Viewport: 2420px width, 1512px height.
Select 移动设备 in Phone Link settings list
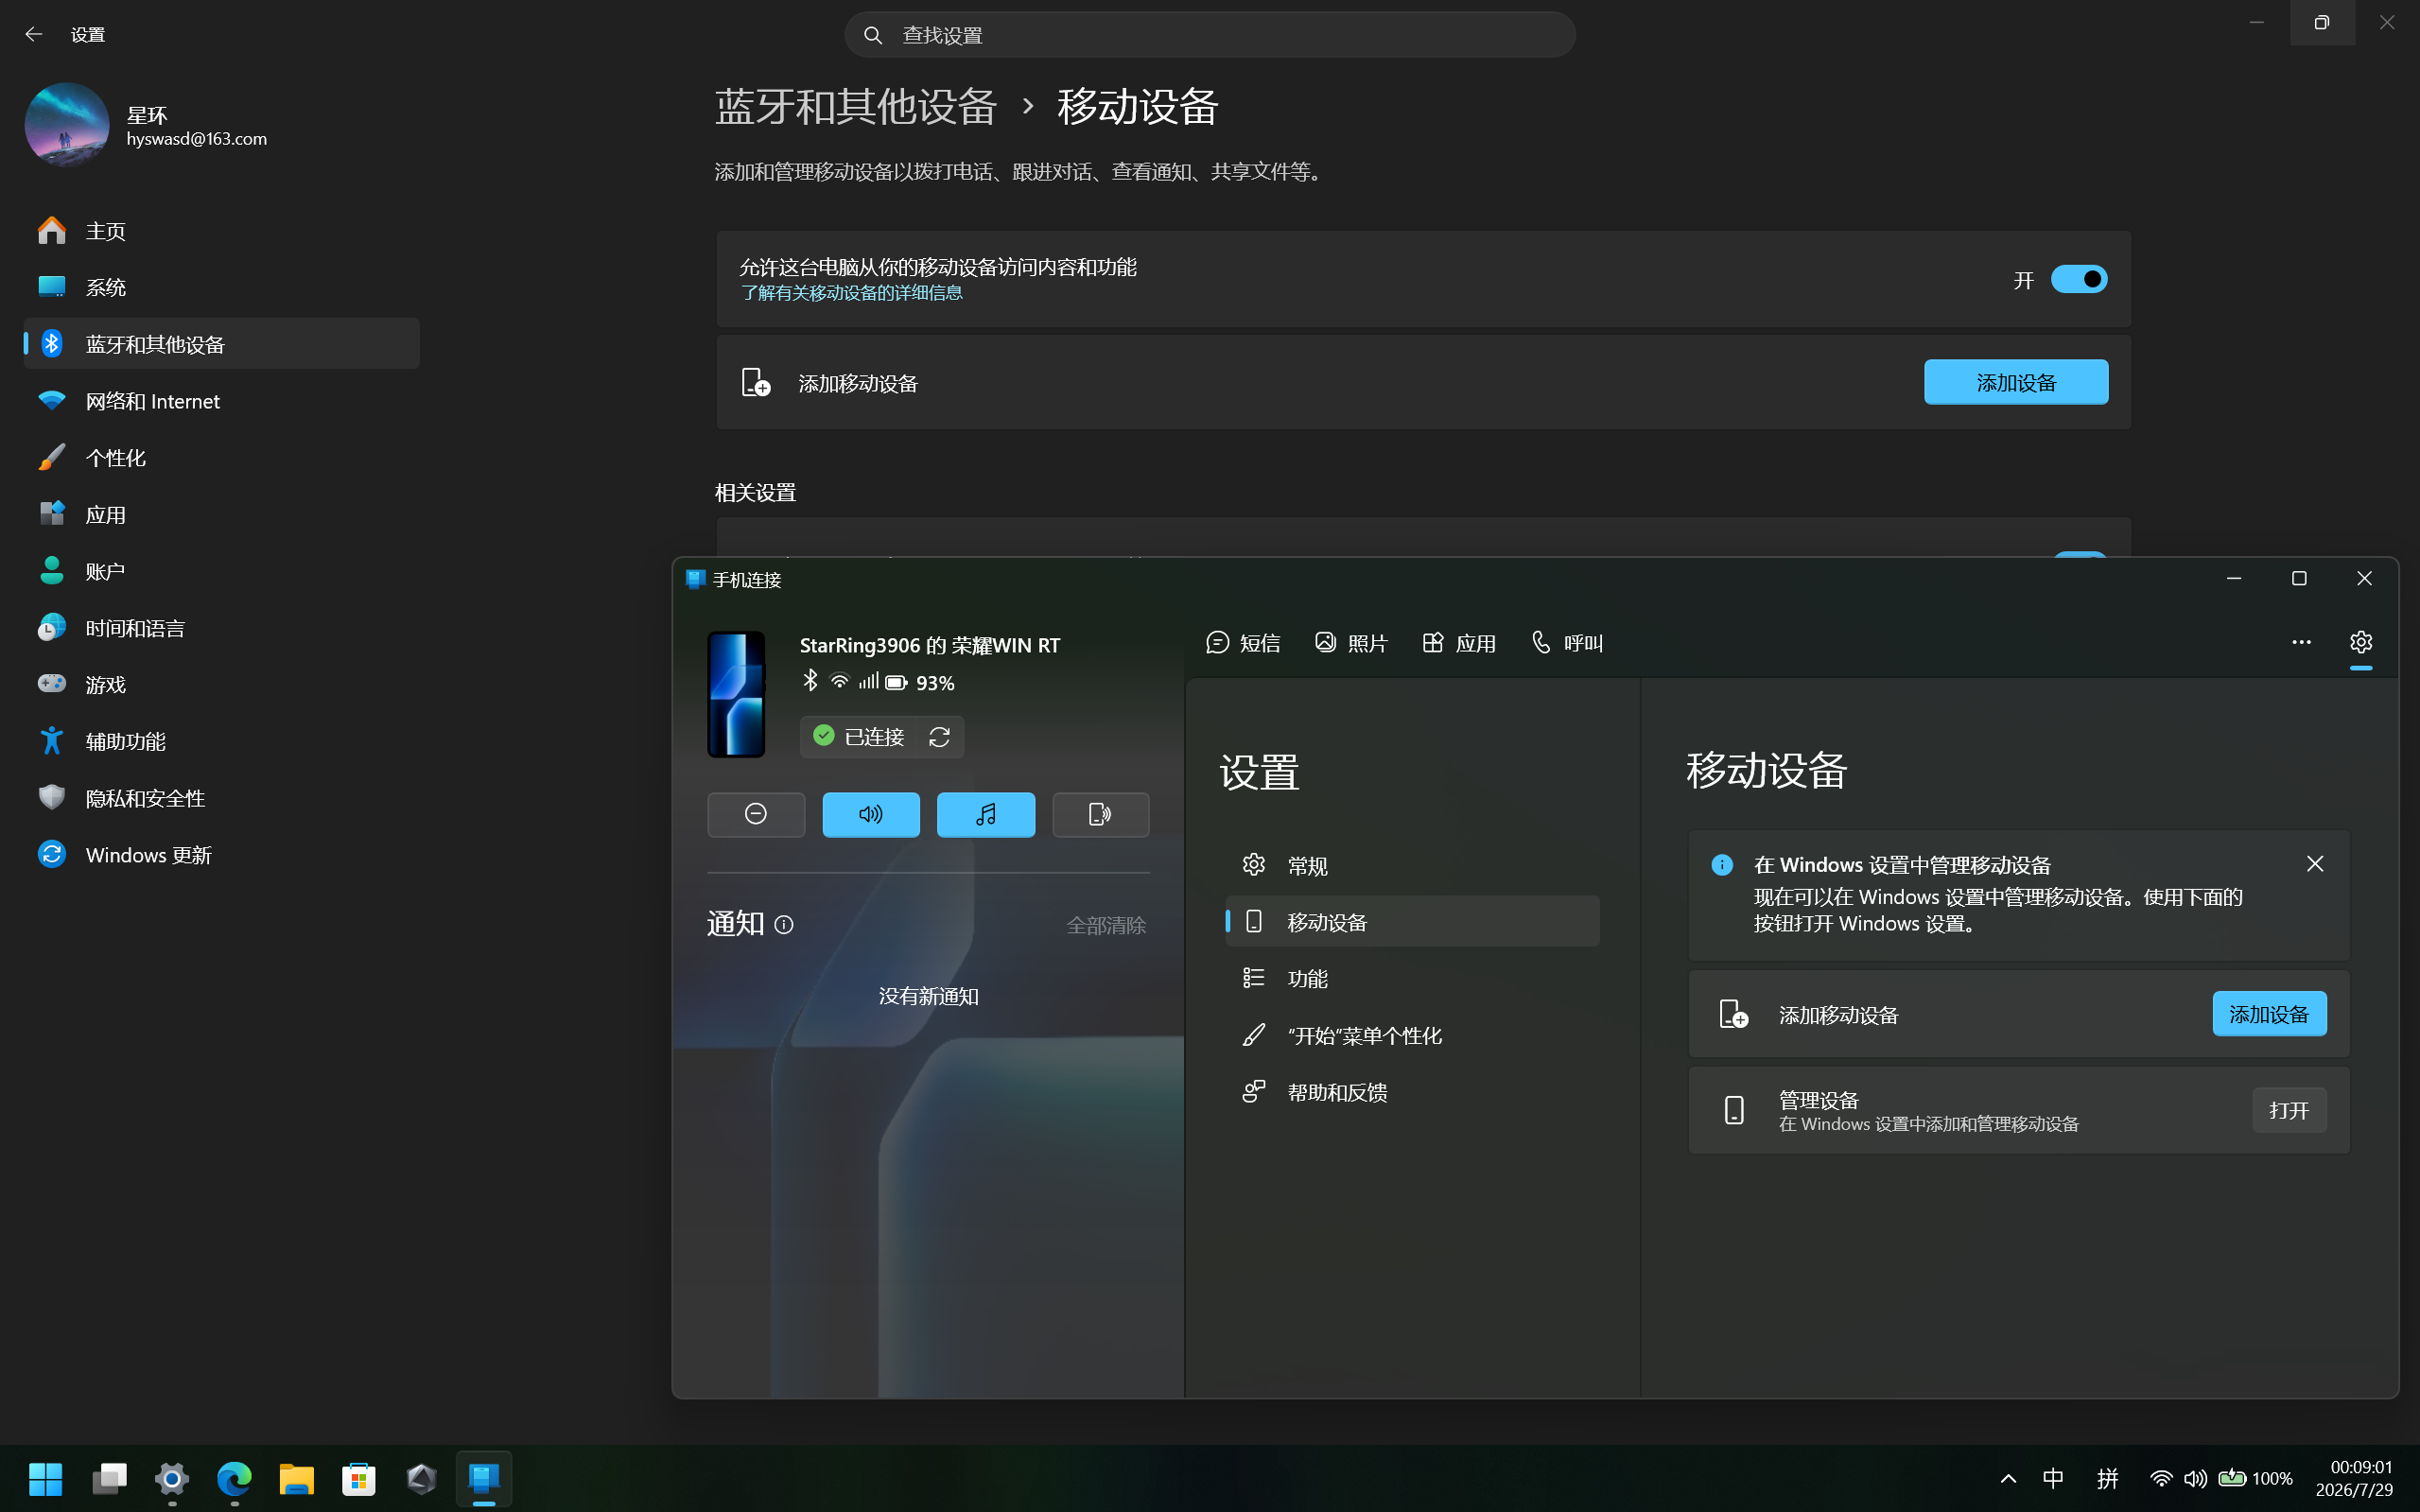click(x=1412, y=922)
